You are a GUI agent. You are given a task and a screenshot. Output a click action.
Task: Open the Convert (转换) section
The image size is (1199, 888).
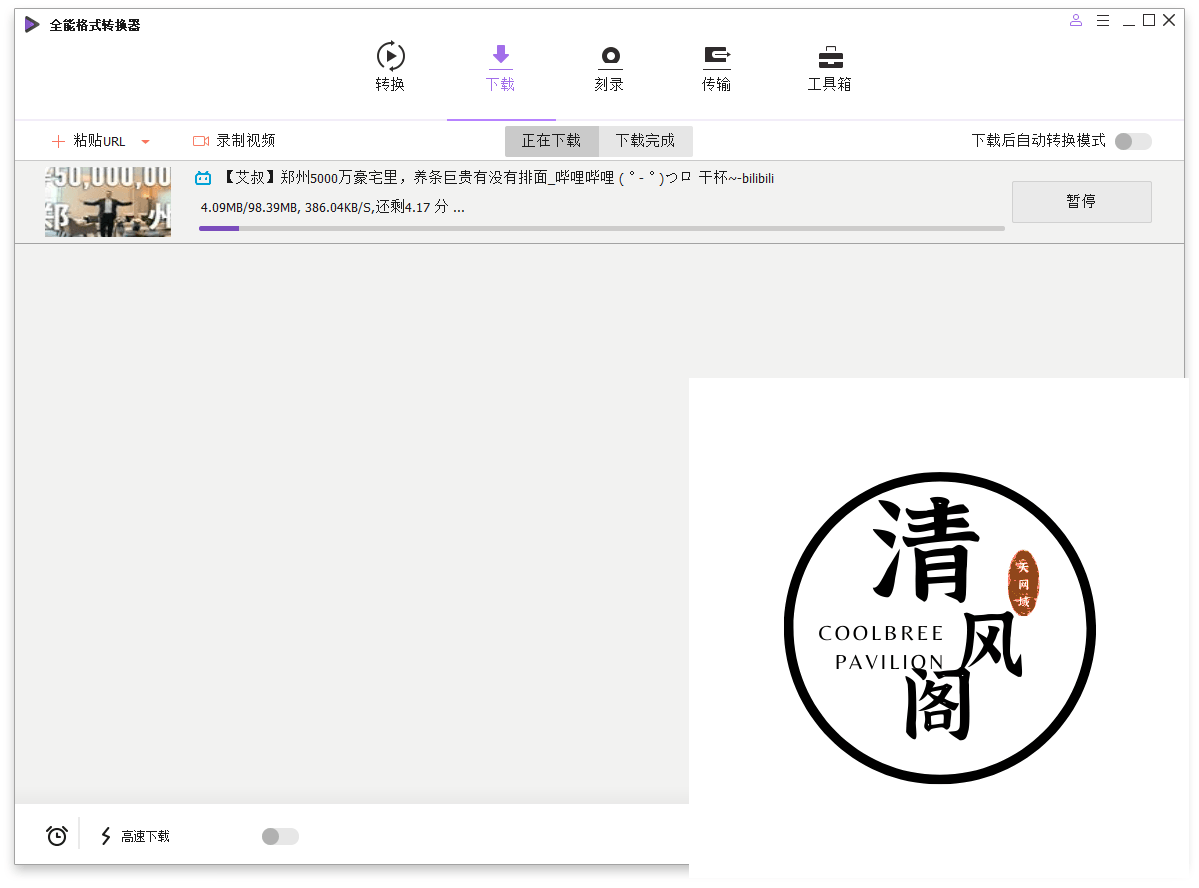(390, 67)
